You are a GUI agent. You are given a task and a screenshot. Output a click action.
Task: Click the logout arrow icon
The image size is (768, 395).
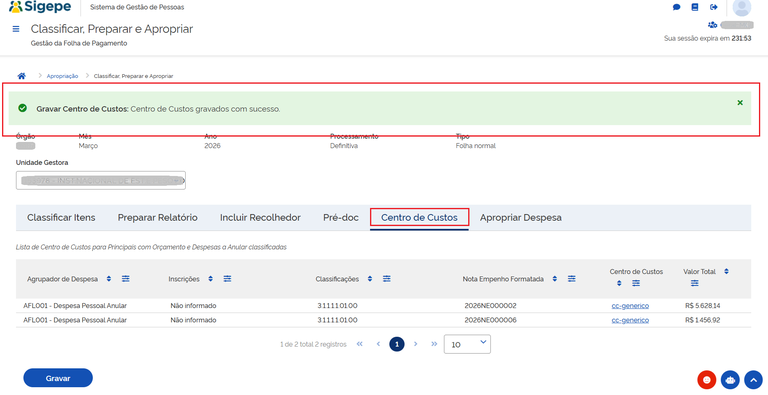714,7
